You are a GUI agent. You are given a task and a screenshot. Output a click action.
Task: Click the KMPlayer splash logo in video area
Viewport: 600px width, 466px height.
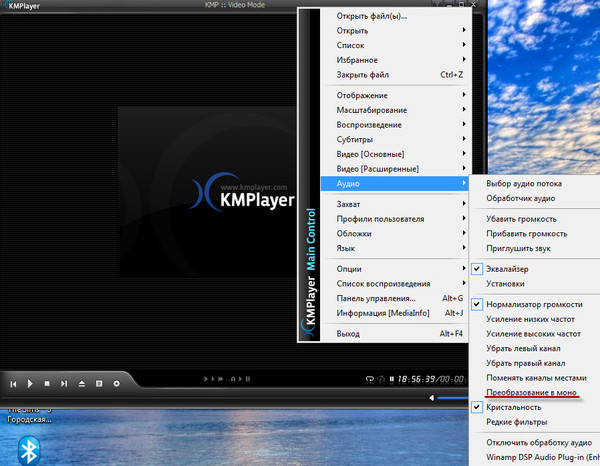click(243, 192)
